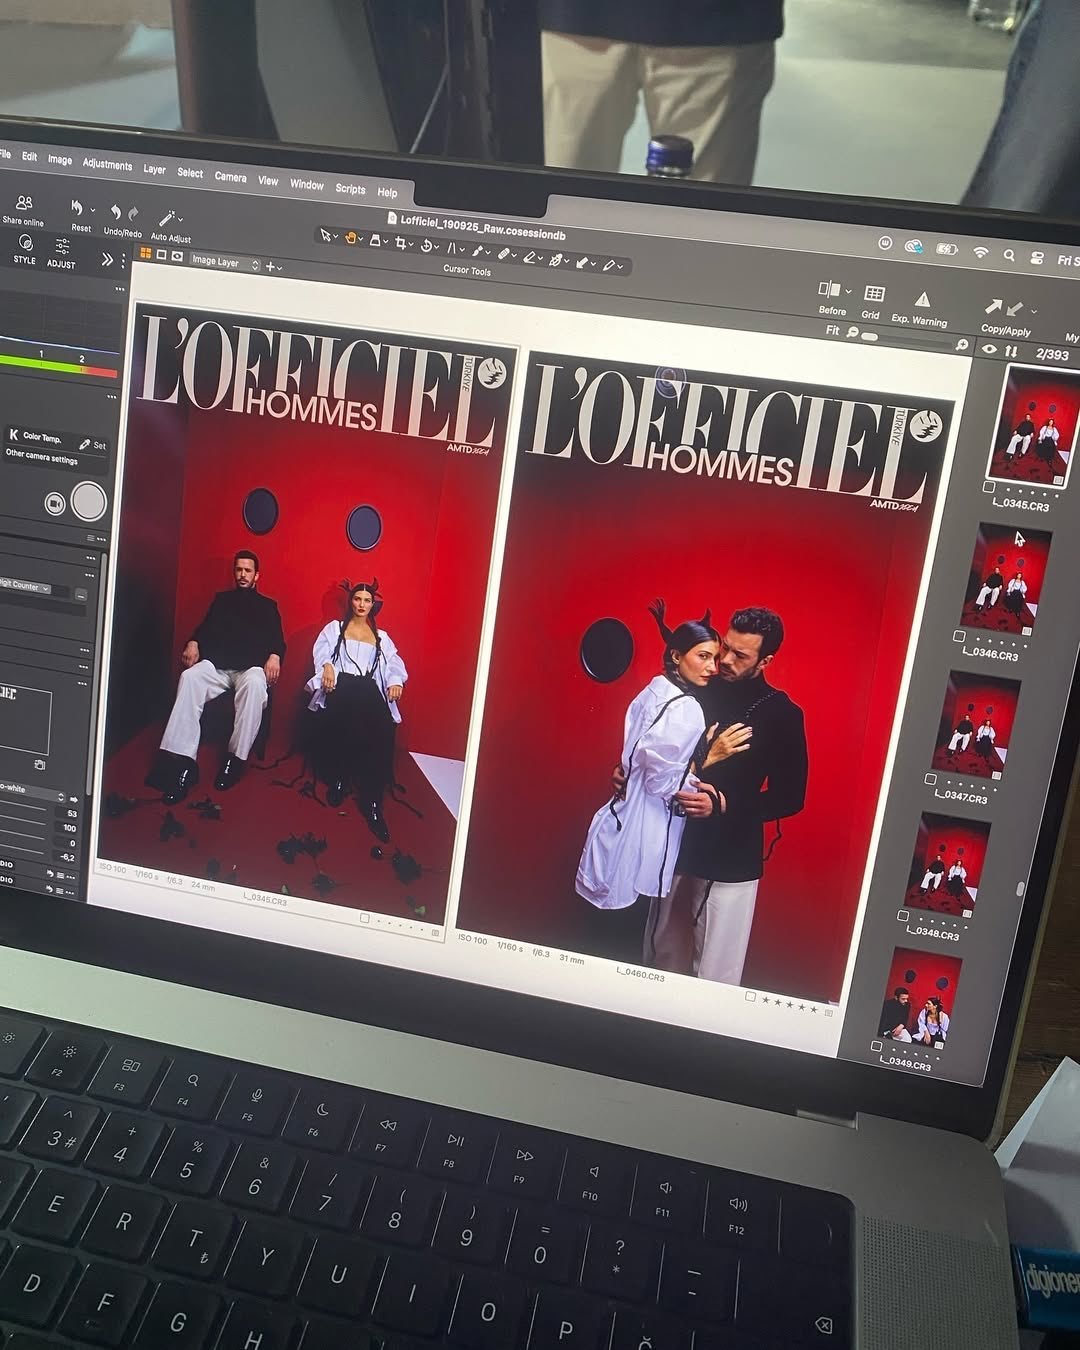Open the Image Layer dropdown
The width and height of the screenshot is (1080, 1350).
(x=225, y=262)
